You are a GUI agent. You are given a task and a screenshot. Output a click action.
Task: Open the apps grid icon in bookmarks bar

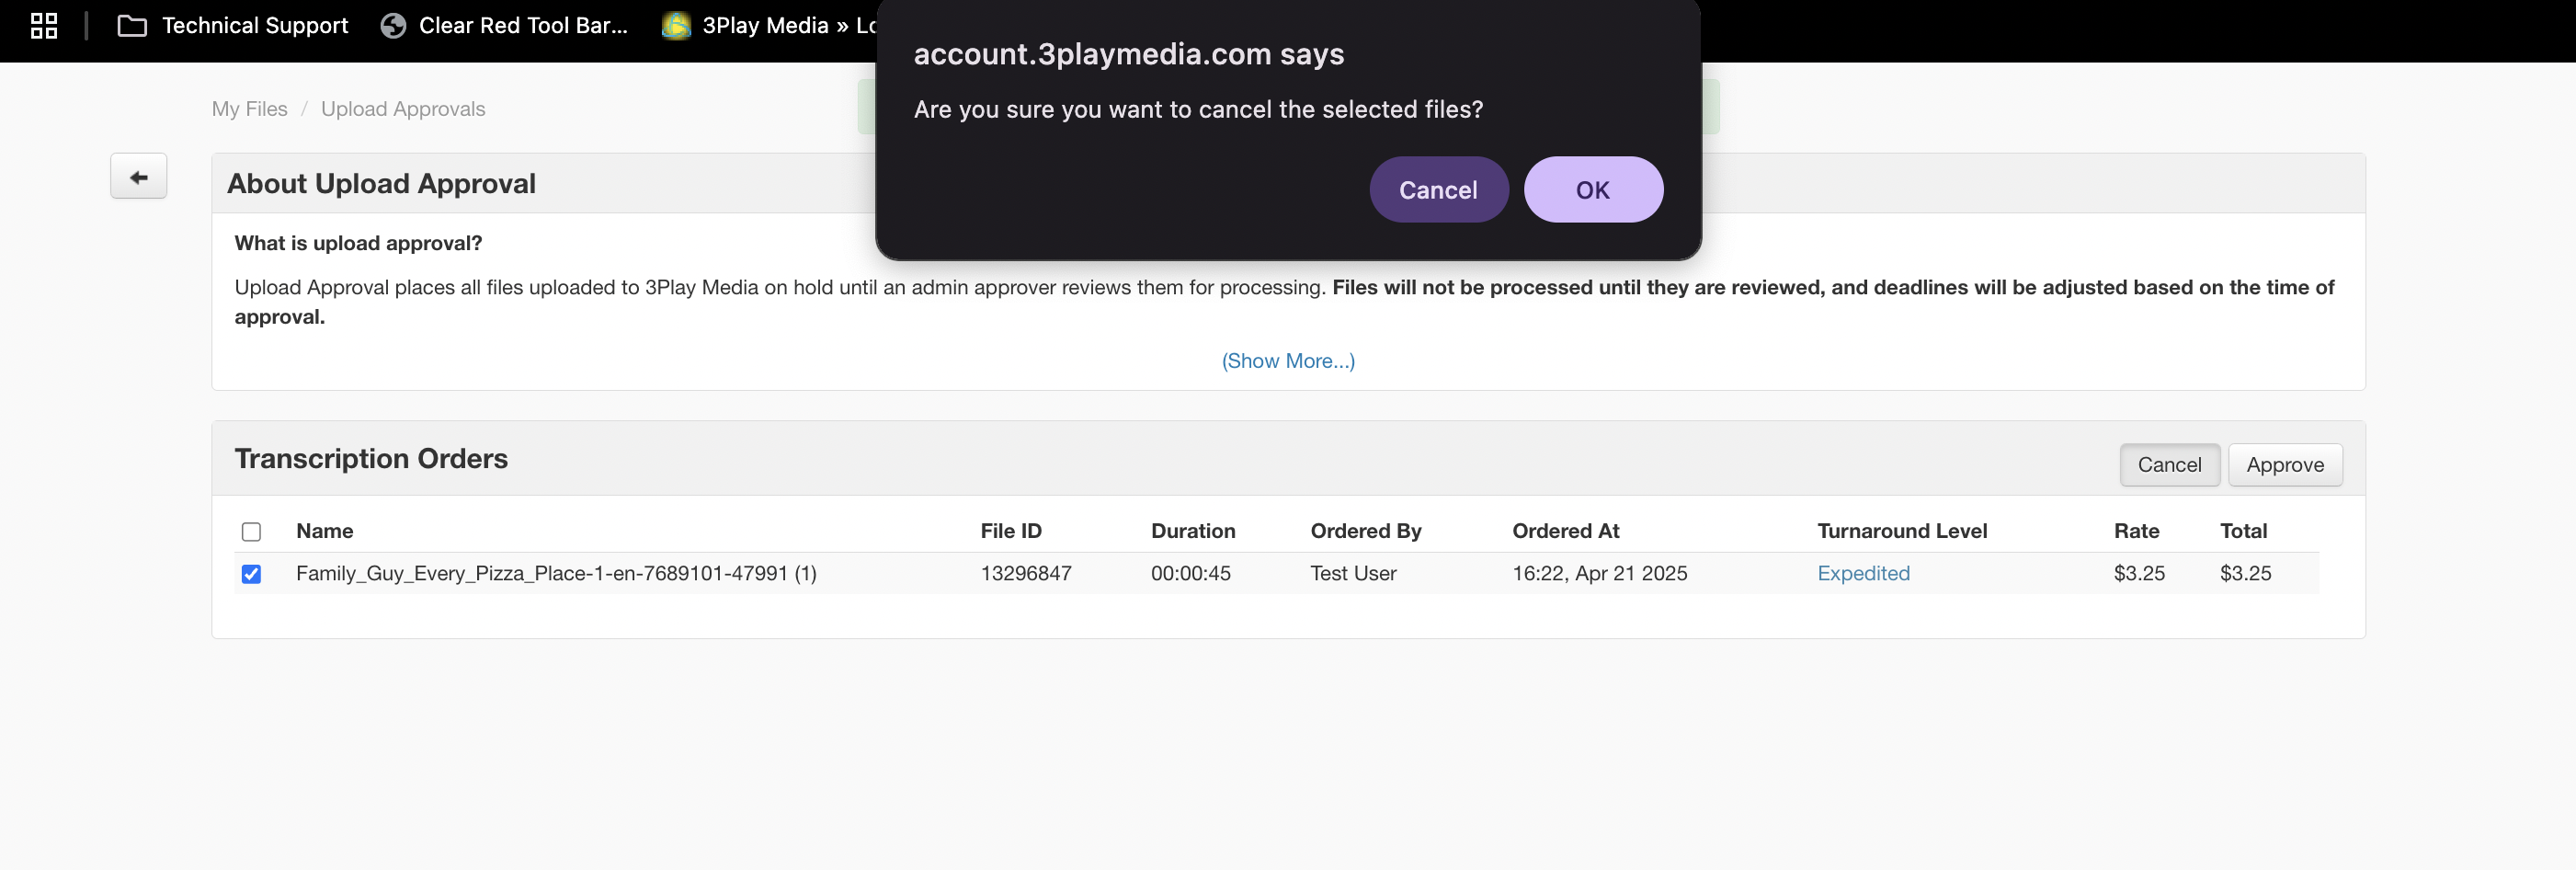(x=44, y=26)
